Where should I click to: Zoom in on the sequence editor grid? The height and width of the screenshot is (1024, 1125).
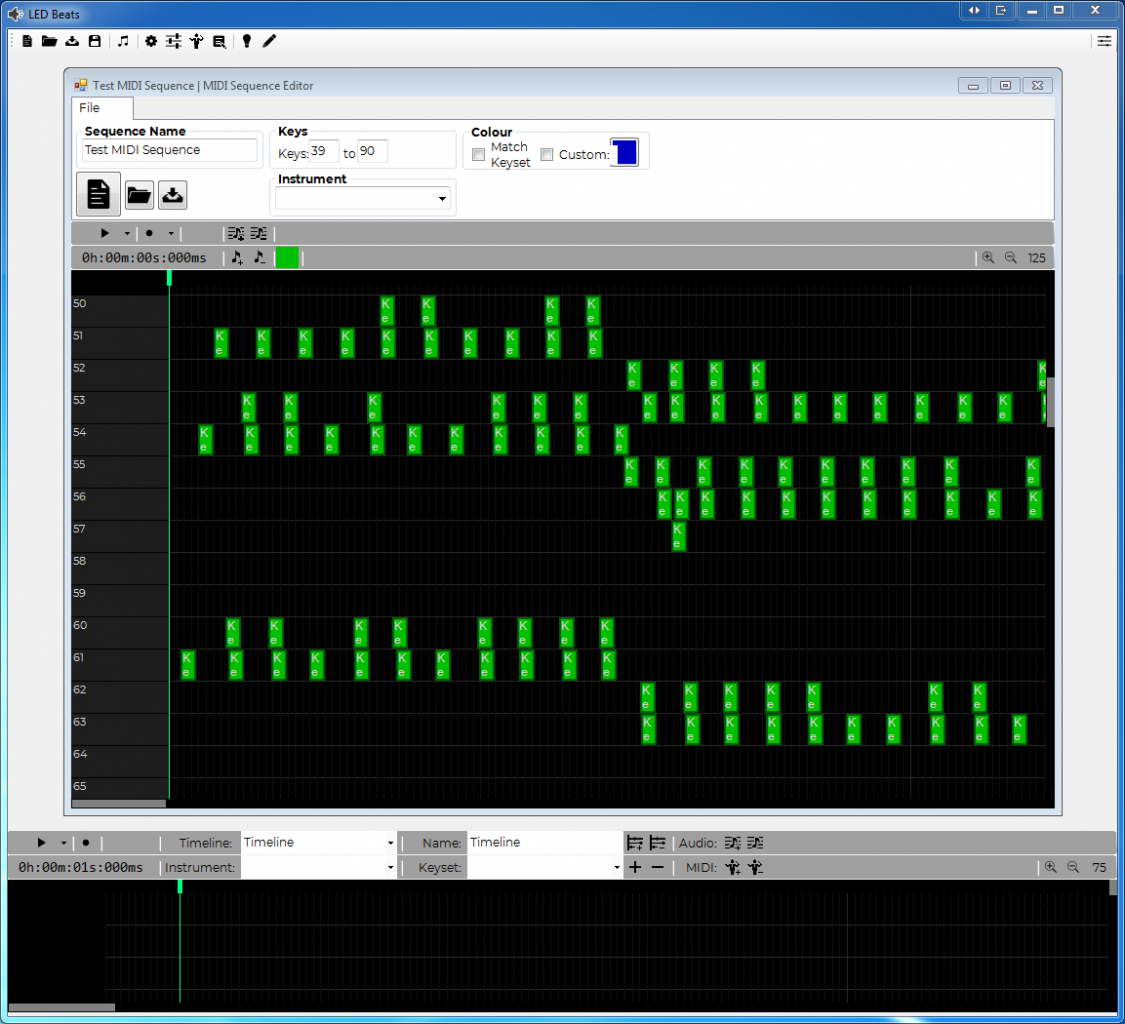pos(988,258)
